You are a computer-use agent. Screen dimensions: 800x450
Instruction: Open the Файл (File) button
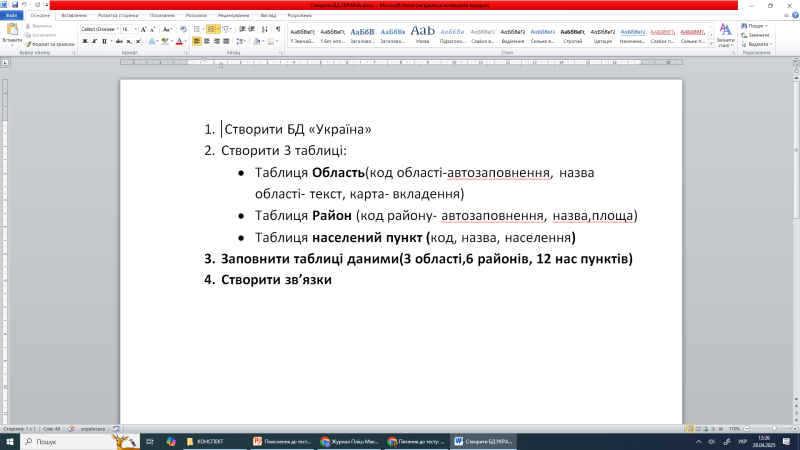click(x=11, y=16)
